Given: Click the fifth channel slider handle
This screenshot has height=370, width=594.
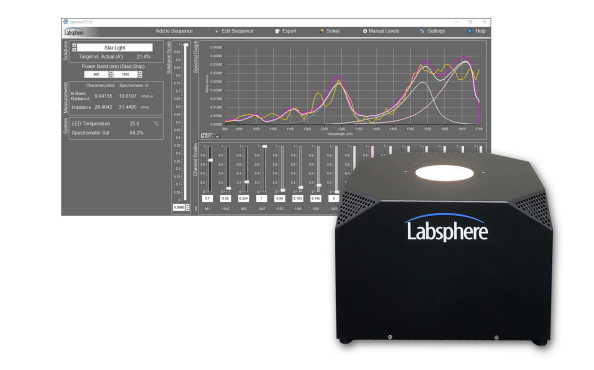Looking at the screenshot, I should 283,190.
